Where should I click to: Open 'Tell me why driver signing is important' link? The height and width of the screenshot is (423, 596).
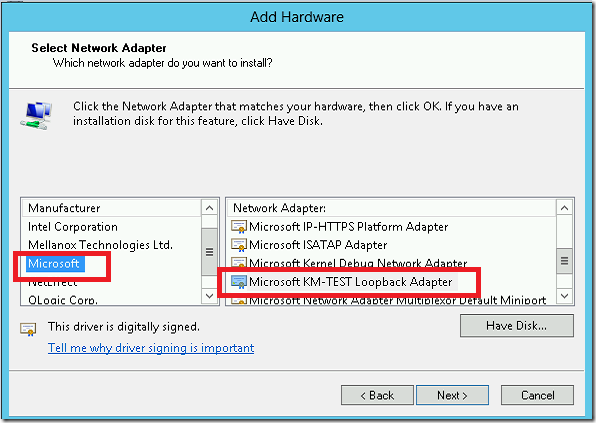click(x=151, y=348)
